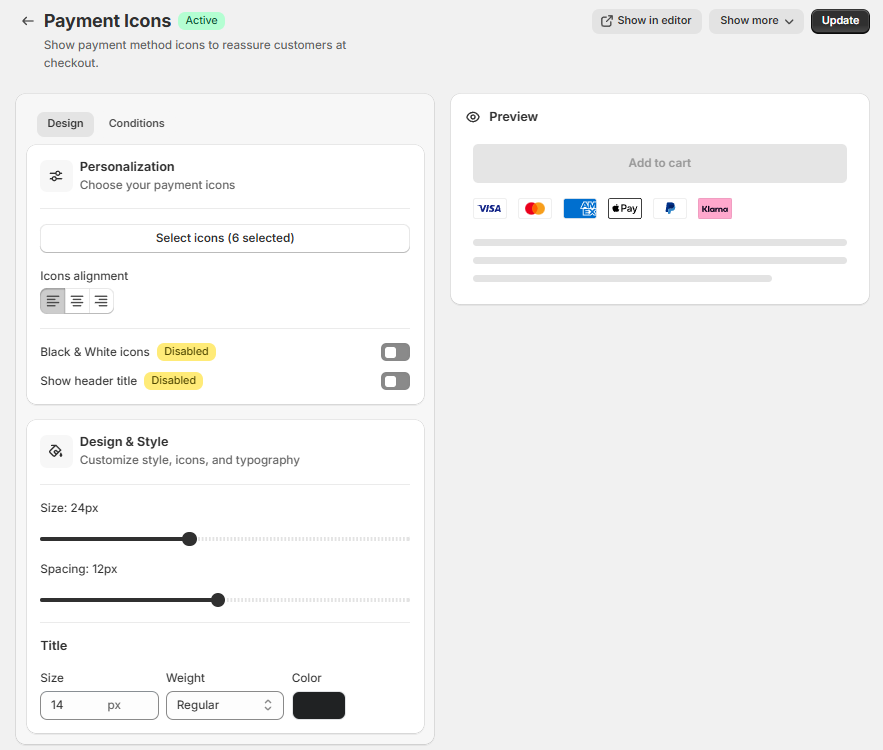This screenshot has width=883, height=750.
Task: Turn on Show header title toggle
Action: 395,381
